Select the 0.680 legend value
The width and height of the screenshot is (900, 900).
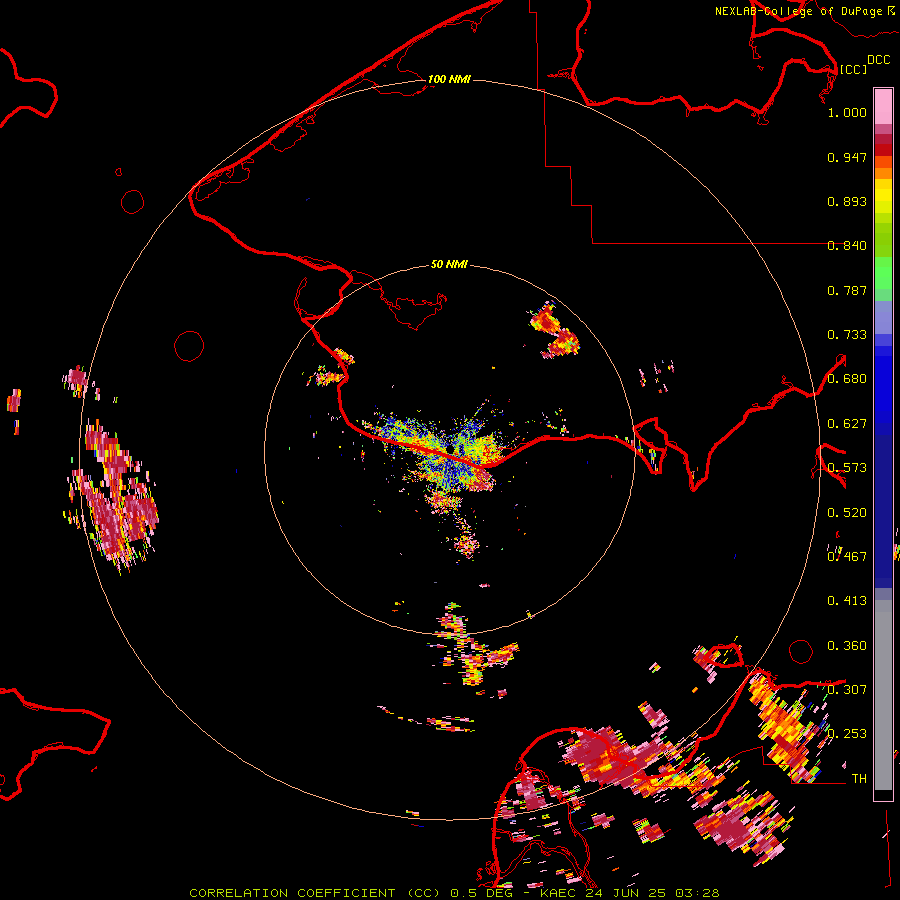(847, 379)
